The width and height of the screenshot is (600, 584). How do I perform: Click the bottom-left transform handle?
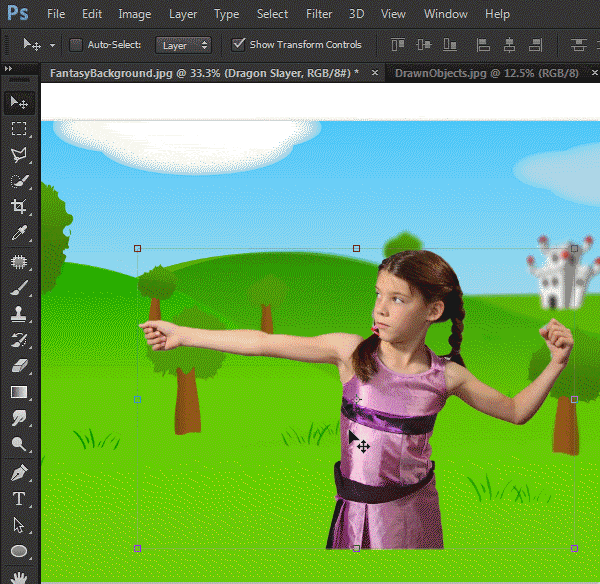[137, 548]
